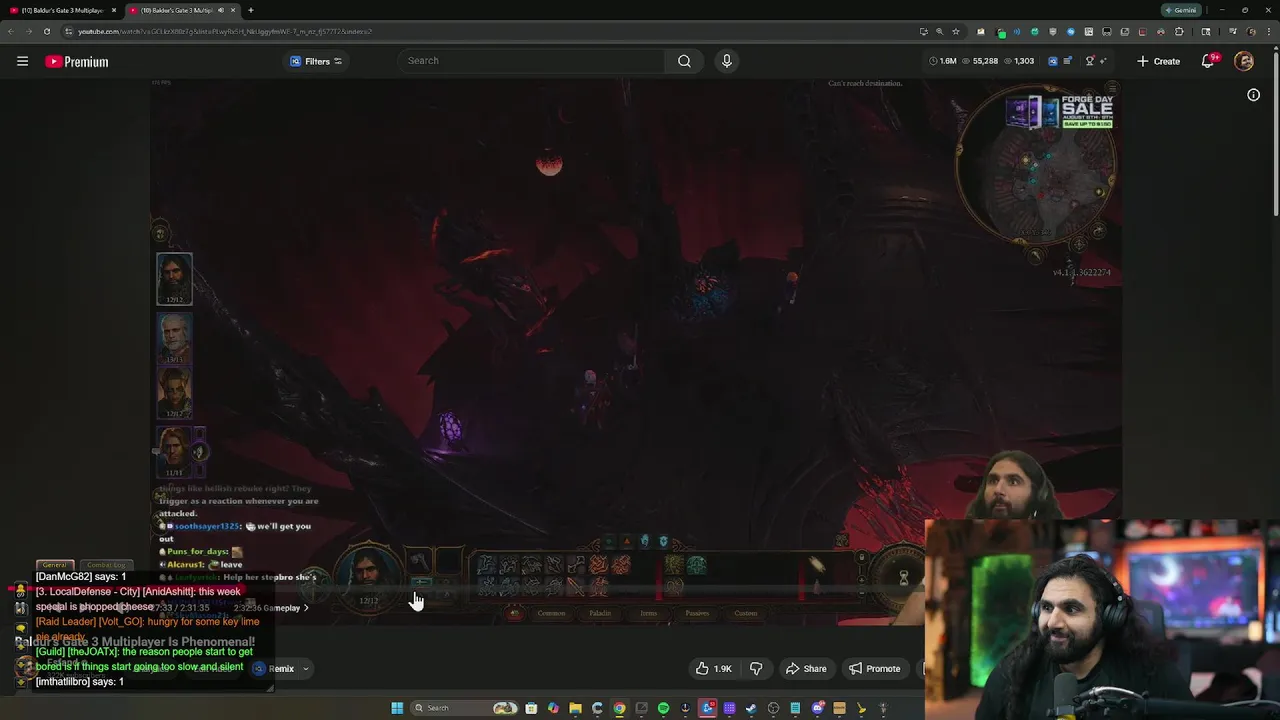Select the General chat tab overlay

click(x=54, y=565)
